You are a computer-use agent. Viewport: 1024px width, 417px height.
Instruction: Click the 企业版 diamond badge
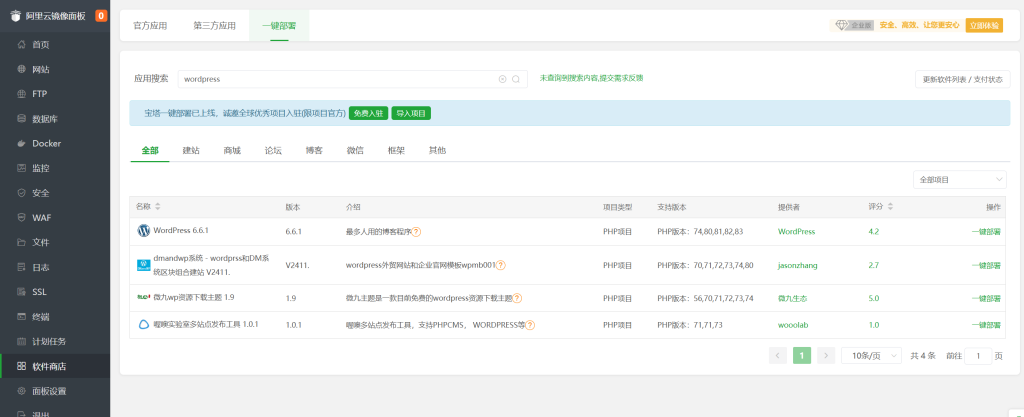(856, 25)
